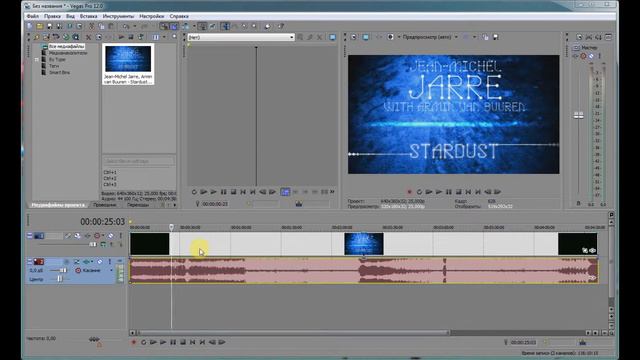Open the Вид menu
This screenshot has height=360, width=640.
point(70,16)
